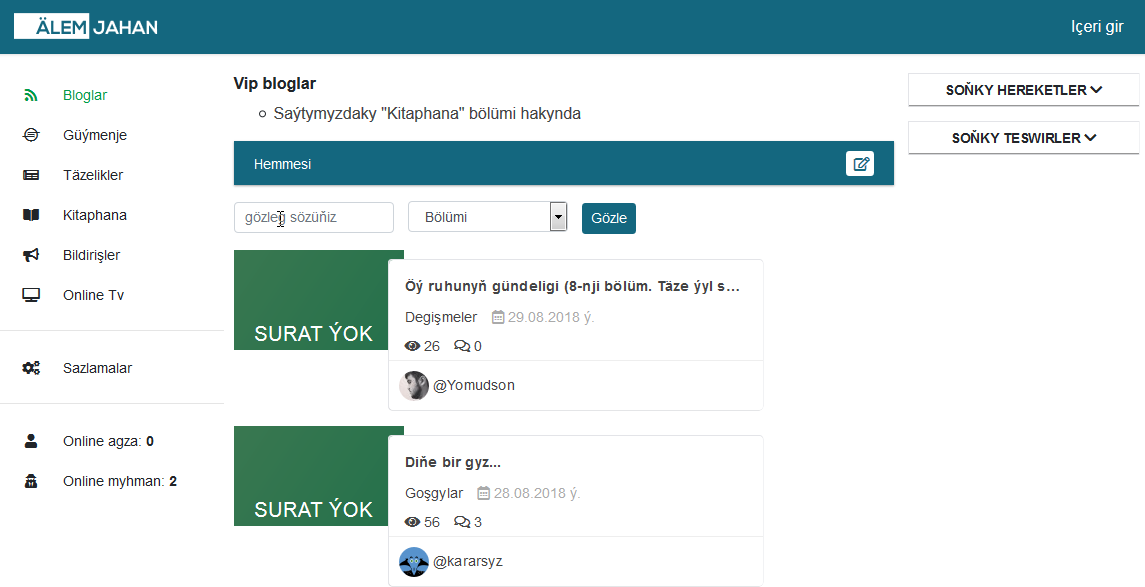Select Online Tv menu item

[x=93, y=295]
